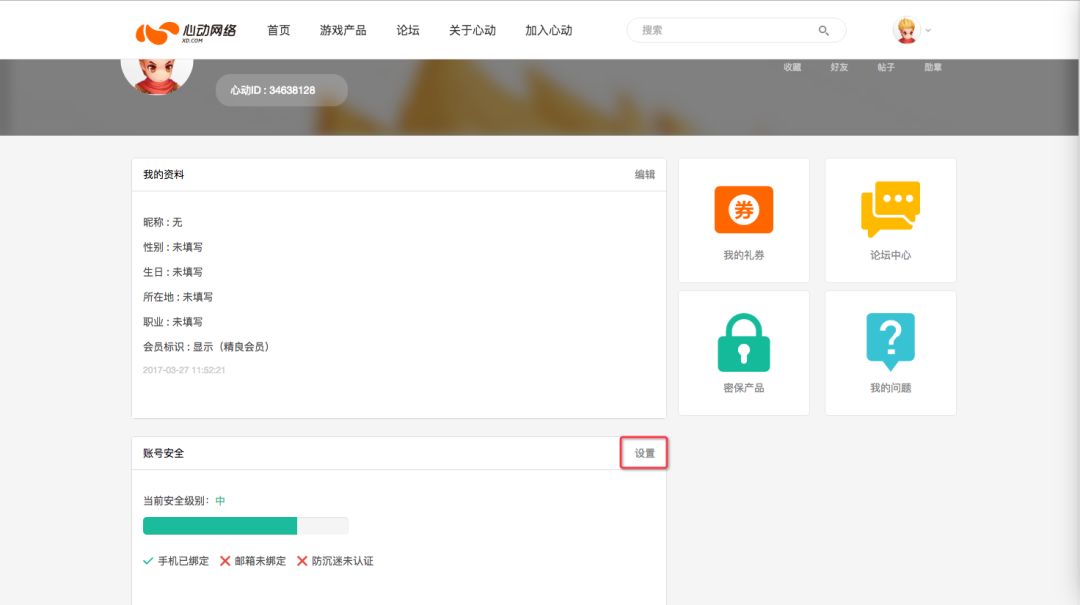Click the 账号安全 panel heading

coord(163,453)
